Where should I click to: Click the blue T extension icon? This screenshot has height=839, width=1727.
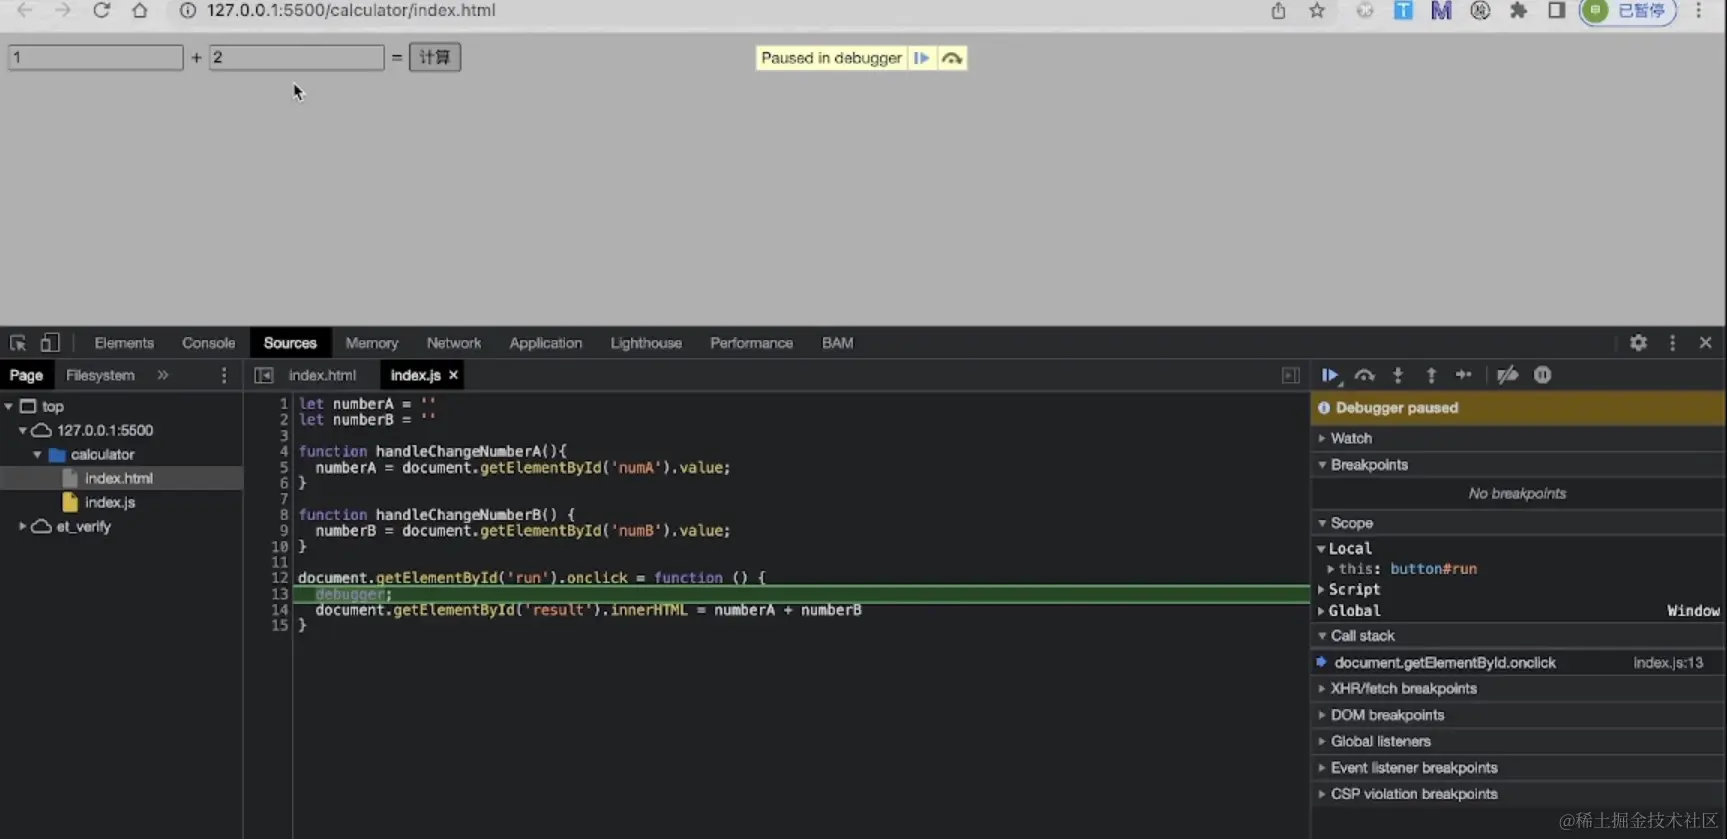point(1403,11)
